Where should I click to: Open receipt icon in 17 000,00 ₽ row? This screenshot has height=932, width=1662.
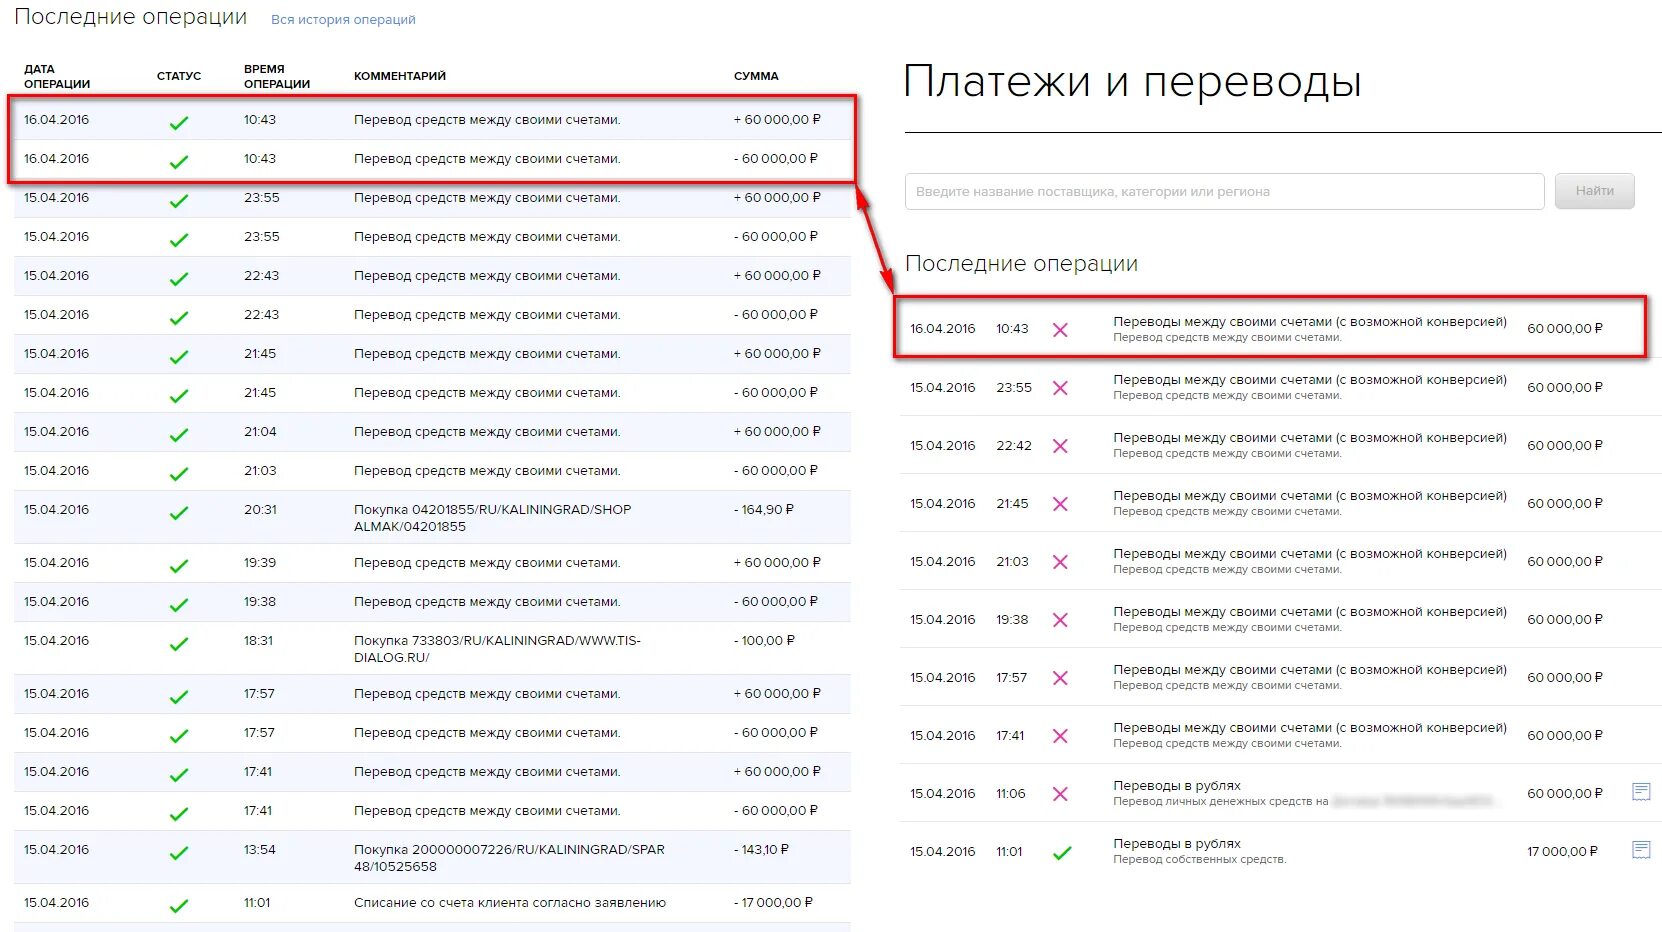(x=1640, y=850)
